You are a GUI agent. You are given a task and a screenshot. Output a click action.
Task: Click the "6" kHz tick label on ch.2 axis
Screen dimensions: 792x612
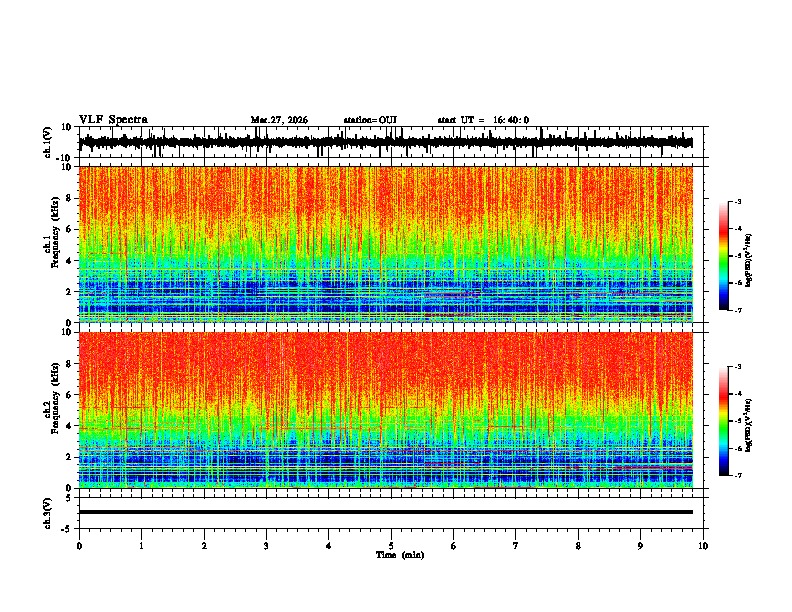[x=69, y=395]
